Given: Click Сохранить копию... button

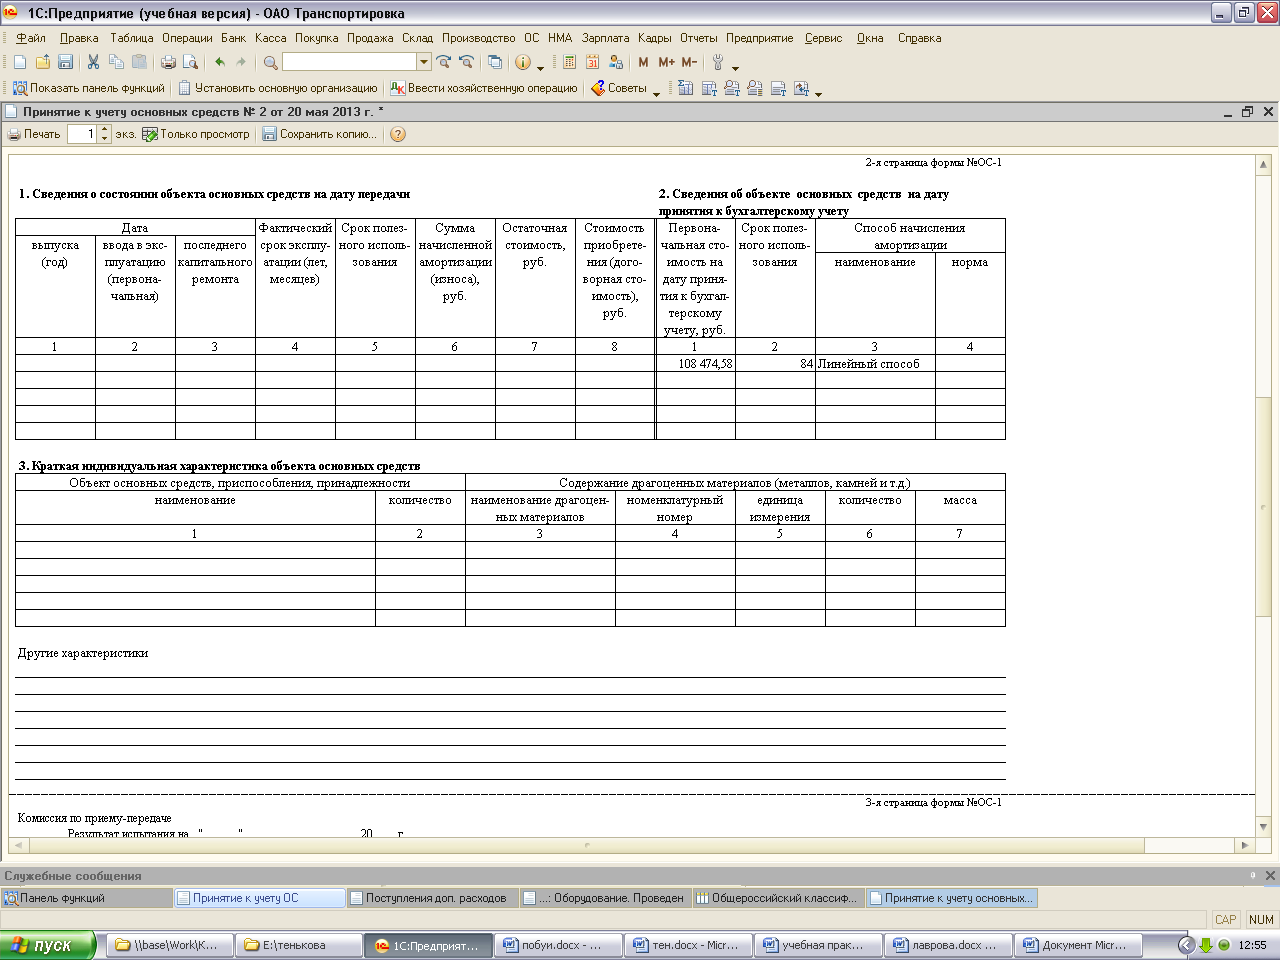Looking at the screenshot, I should click(320, 134).
